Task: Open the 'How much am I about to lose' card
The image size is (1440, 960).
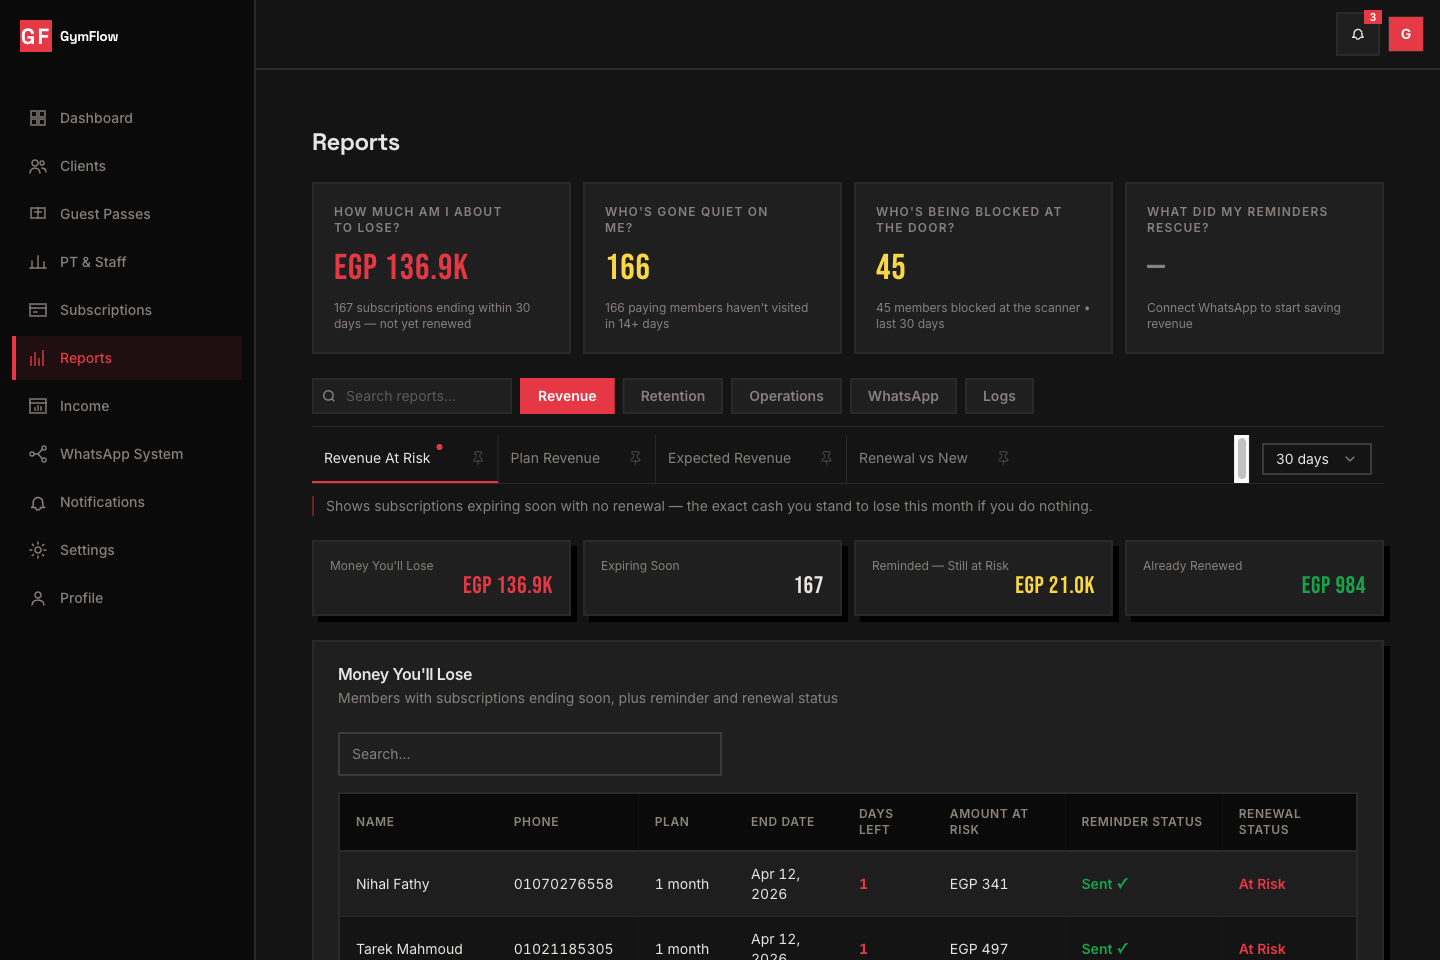Action: [x=441, y=268]
